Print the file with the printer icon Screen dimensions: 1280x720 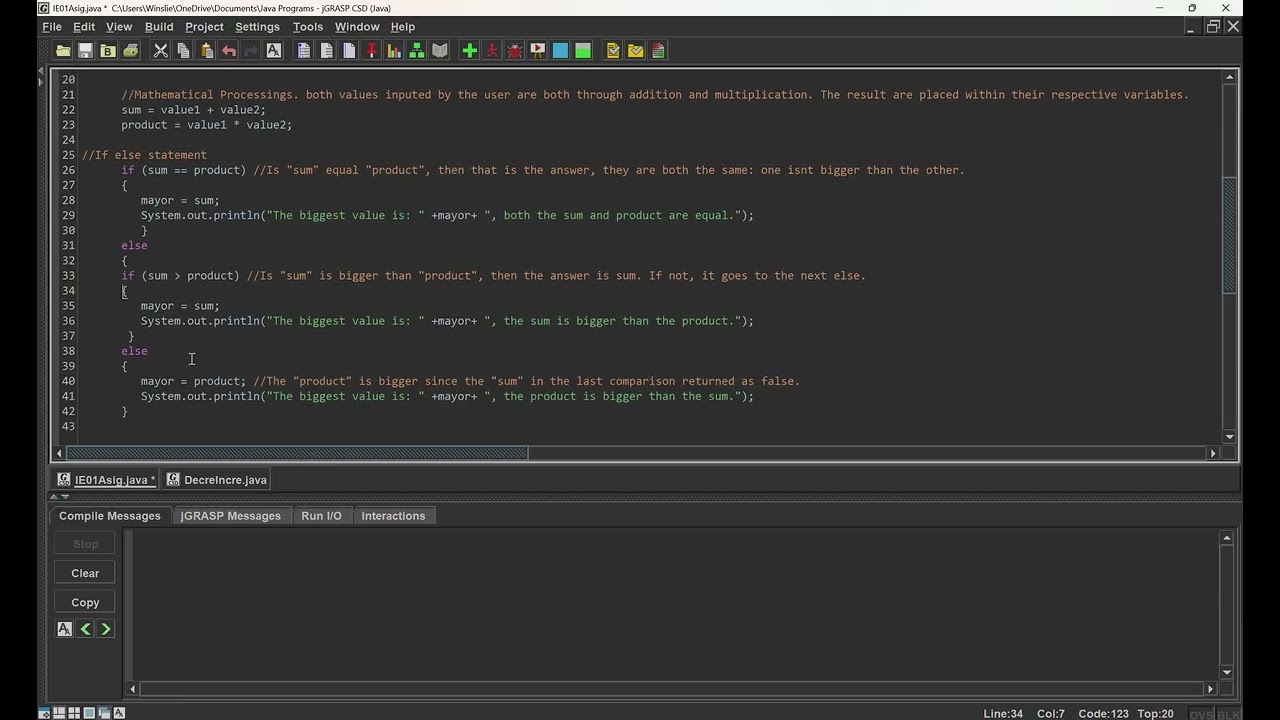131,51
